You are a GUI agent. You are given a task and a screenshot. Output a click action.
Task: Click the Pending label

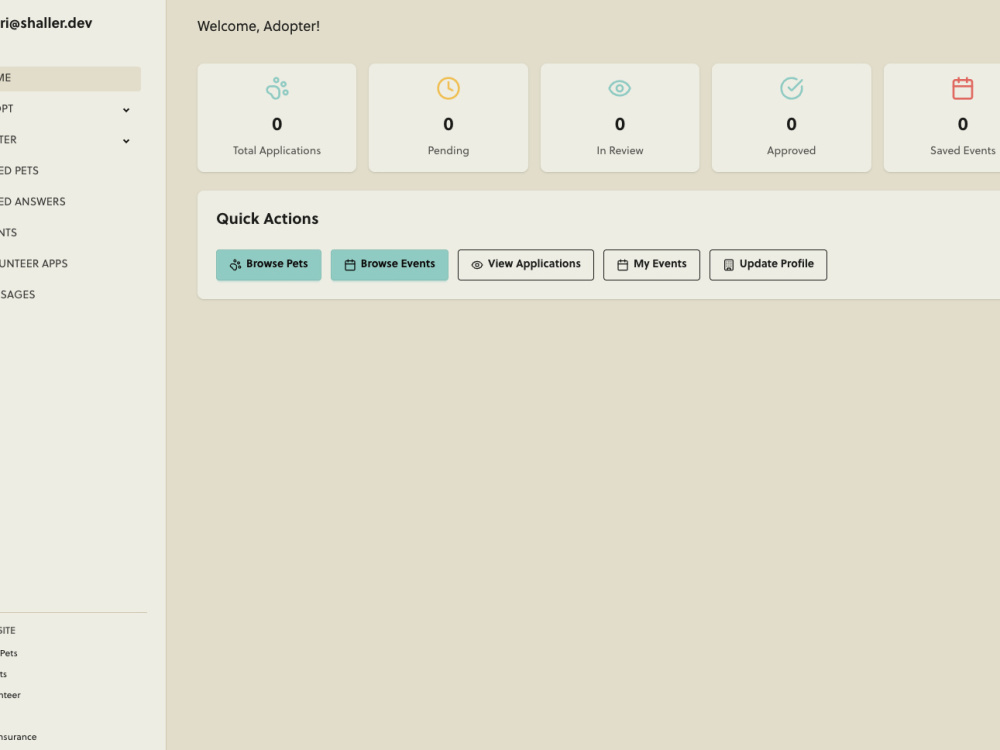448,151
